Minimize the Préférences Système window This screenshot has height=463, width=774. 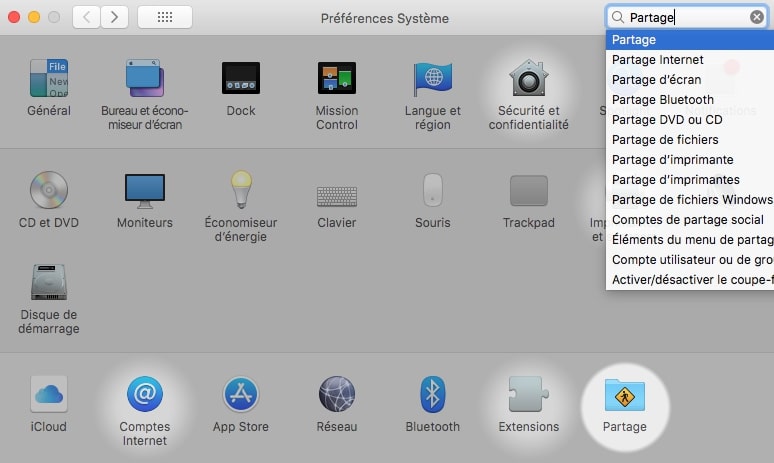[34, 17]
